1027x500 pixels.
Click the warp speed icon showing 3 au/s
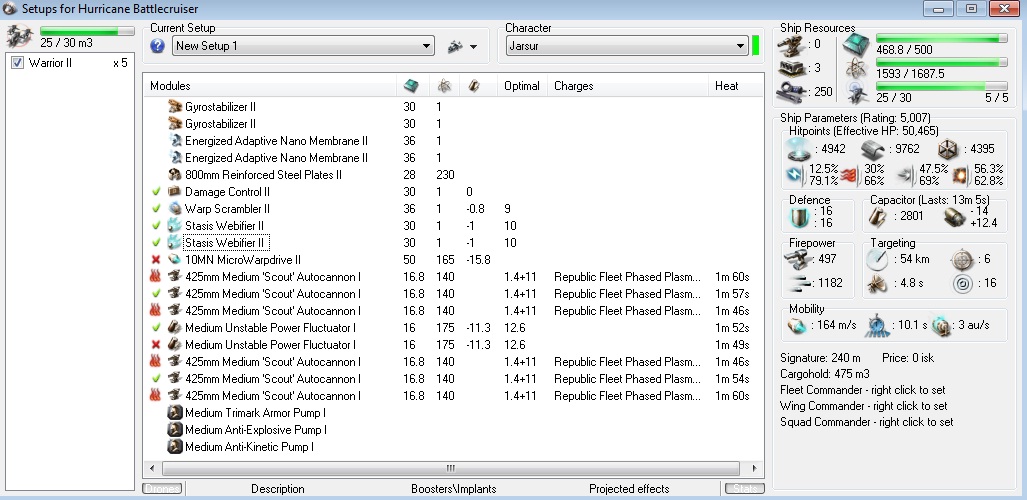point(941,326)
